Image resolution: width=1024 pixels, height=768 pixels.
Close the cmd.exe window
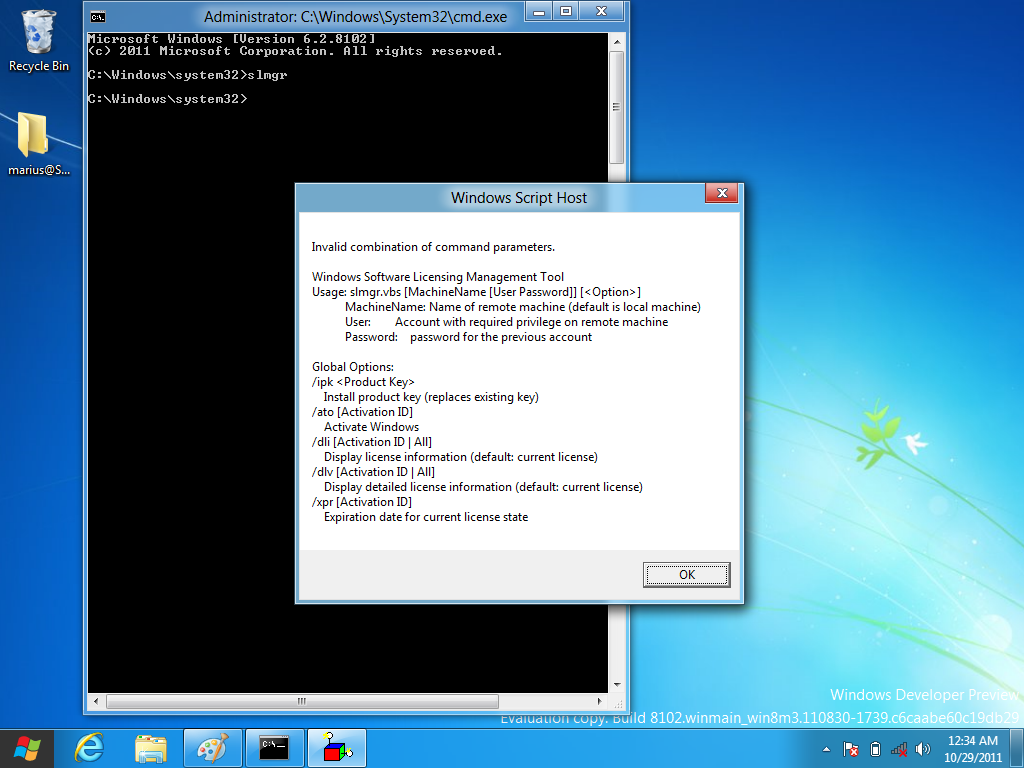601,11
